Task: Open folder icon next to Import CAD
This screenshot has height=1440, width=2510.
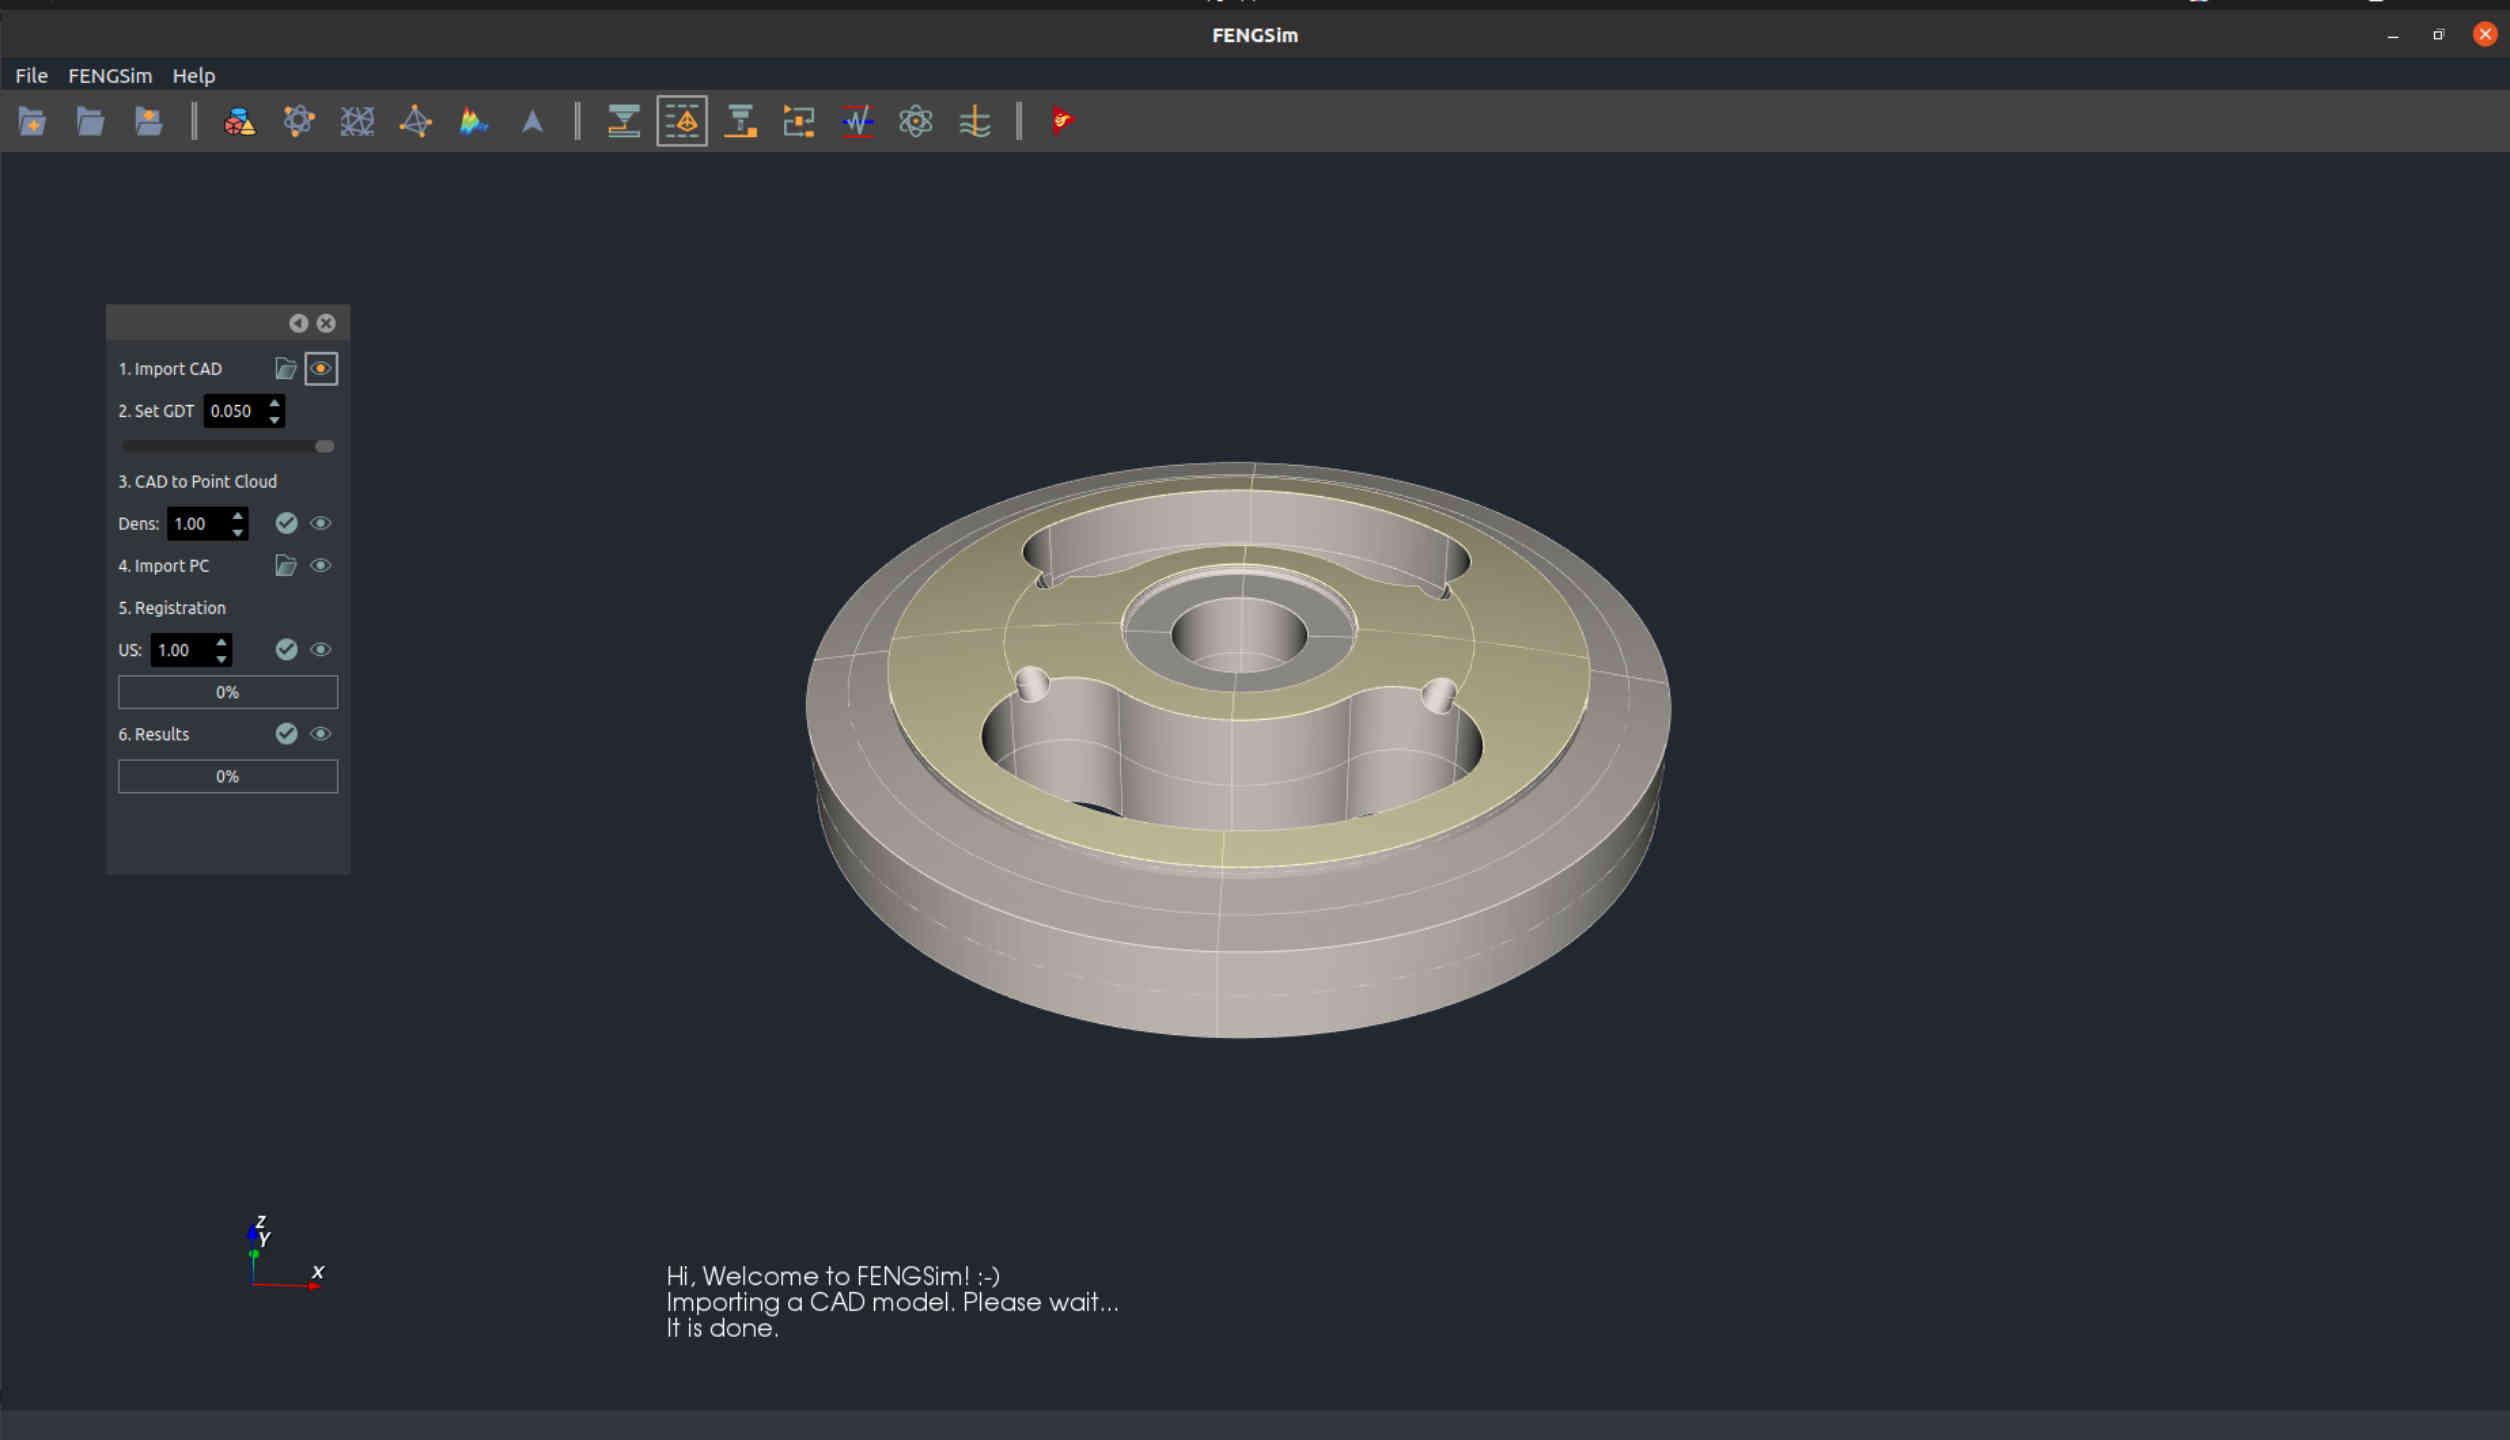Action: coord(285,369)
